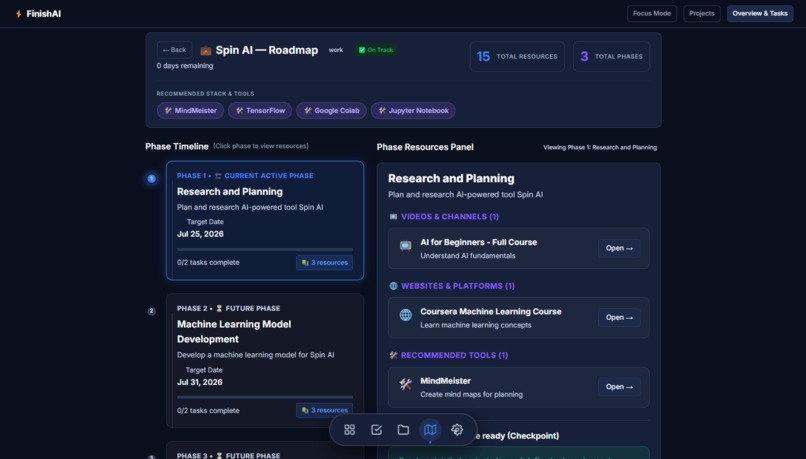Click the FinishAI brand name

[44, 14]
